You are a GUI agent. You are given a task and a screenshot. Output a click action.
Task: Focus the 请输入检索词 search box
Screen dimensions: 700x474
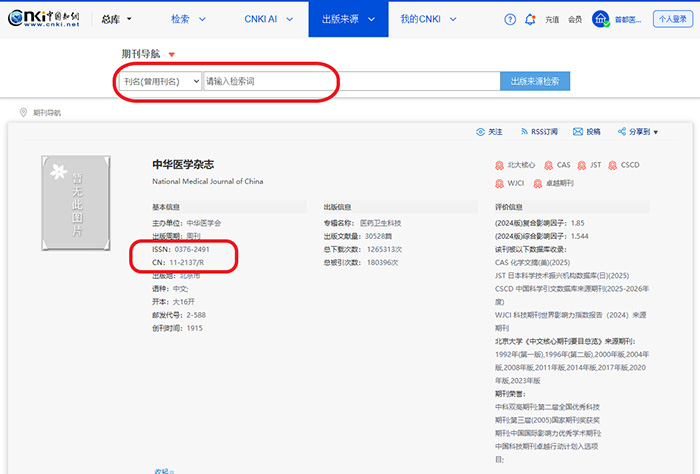pyautogui.click(x=350, y=81)
